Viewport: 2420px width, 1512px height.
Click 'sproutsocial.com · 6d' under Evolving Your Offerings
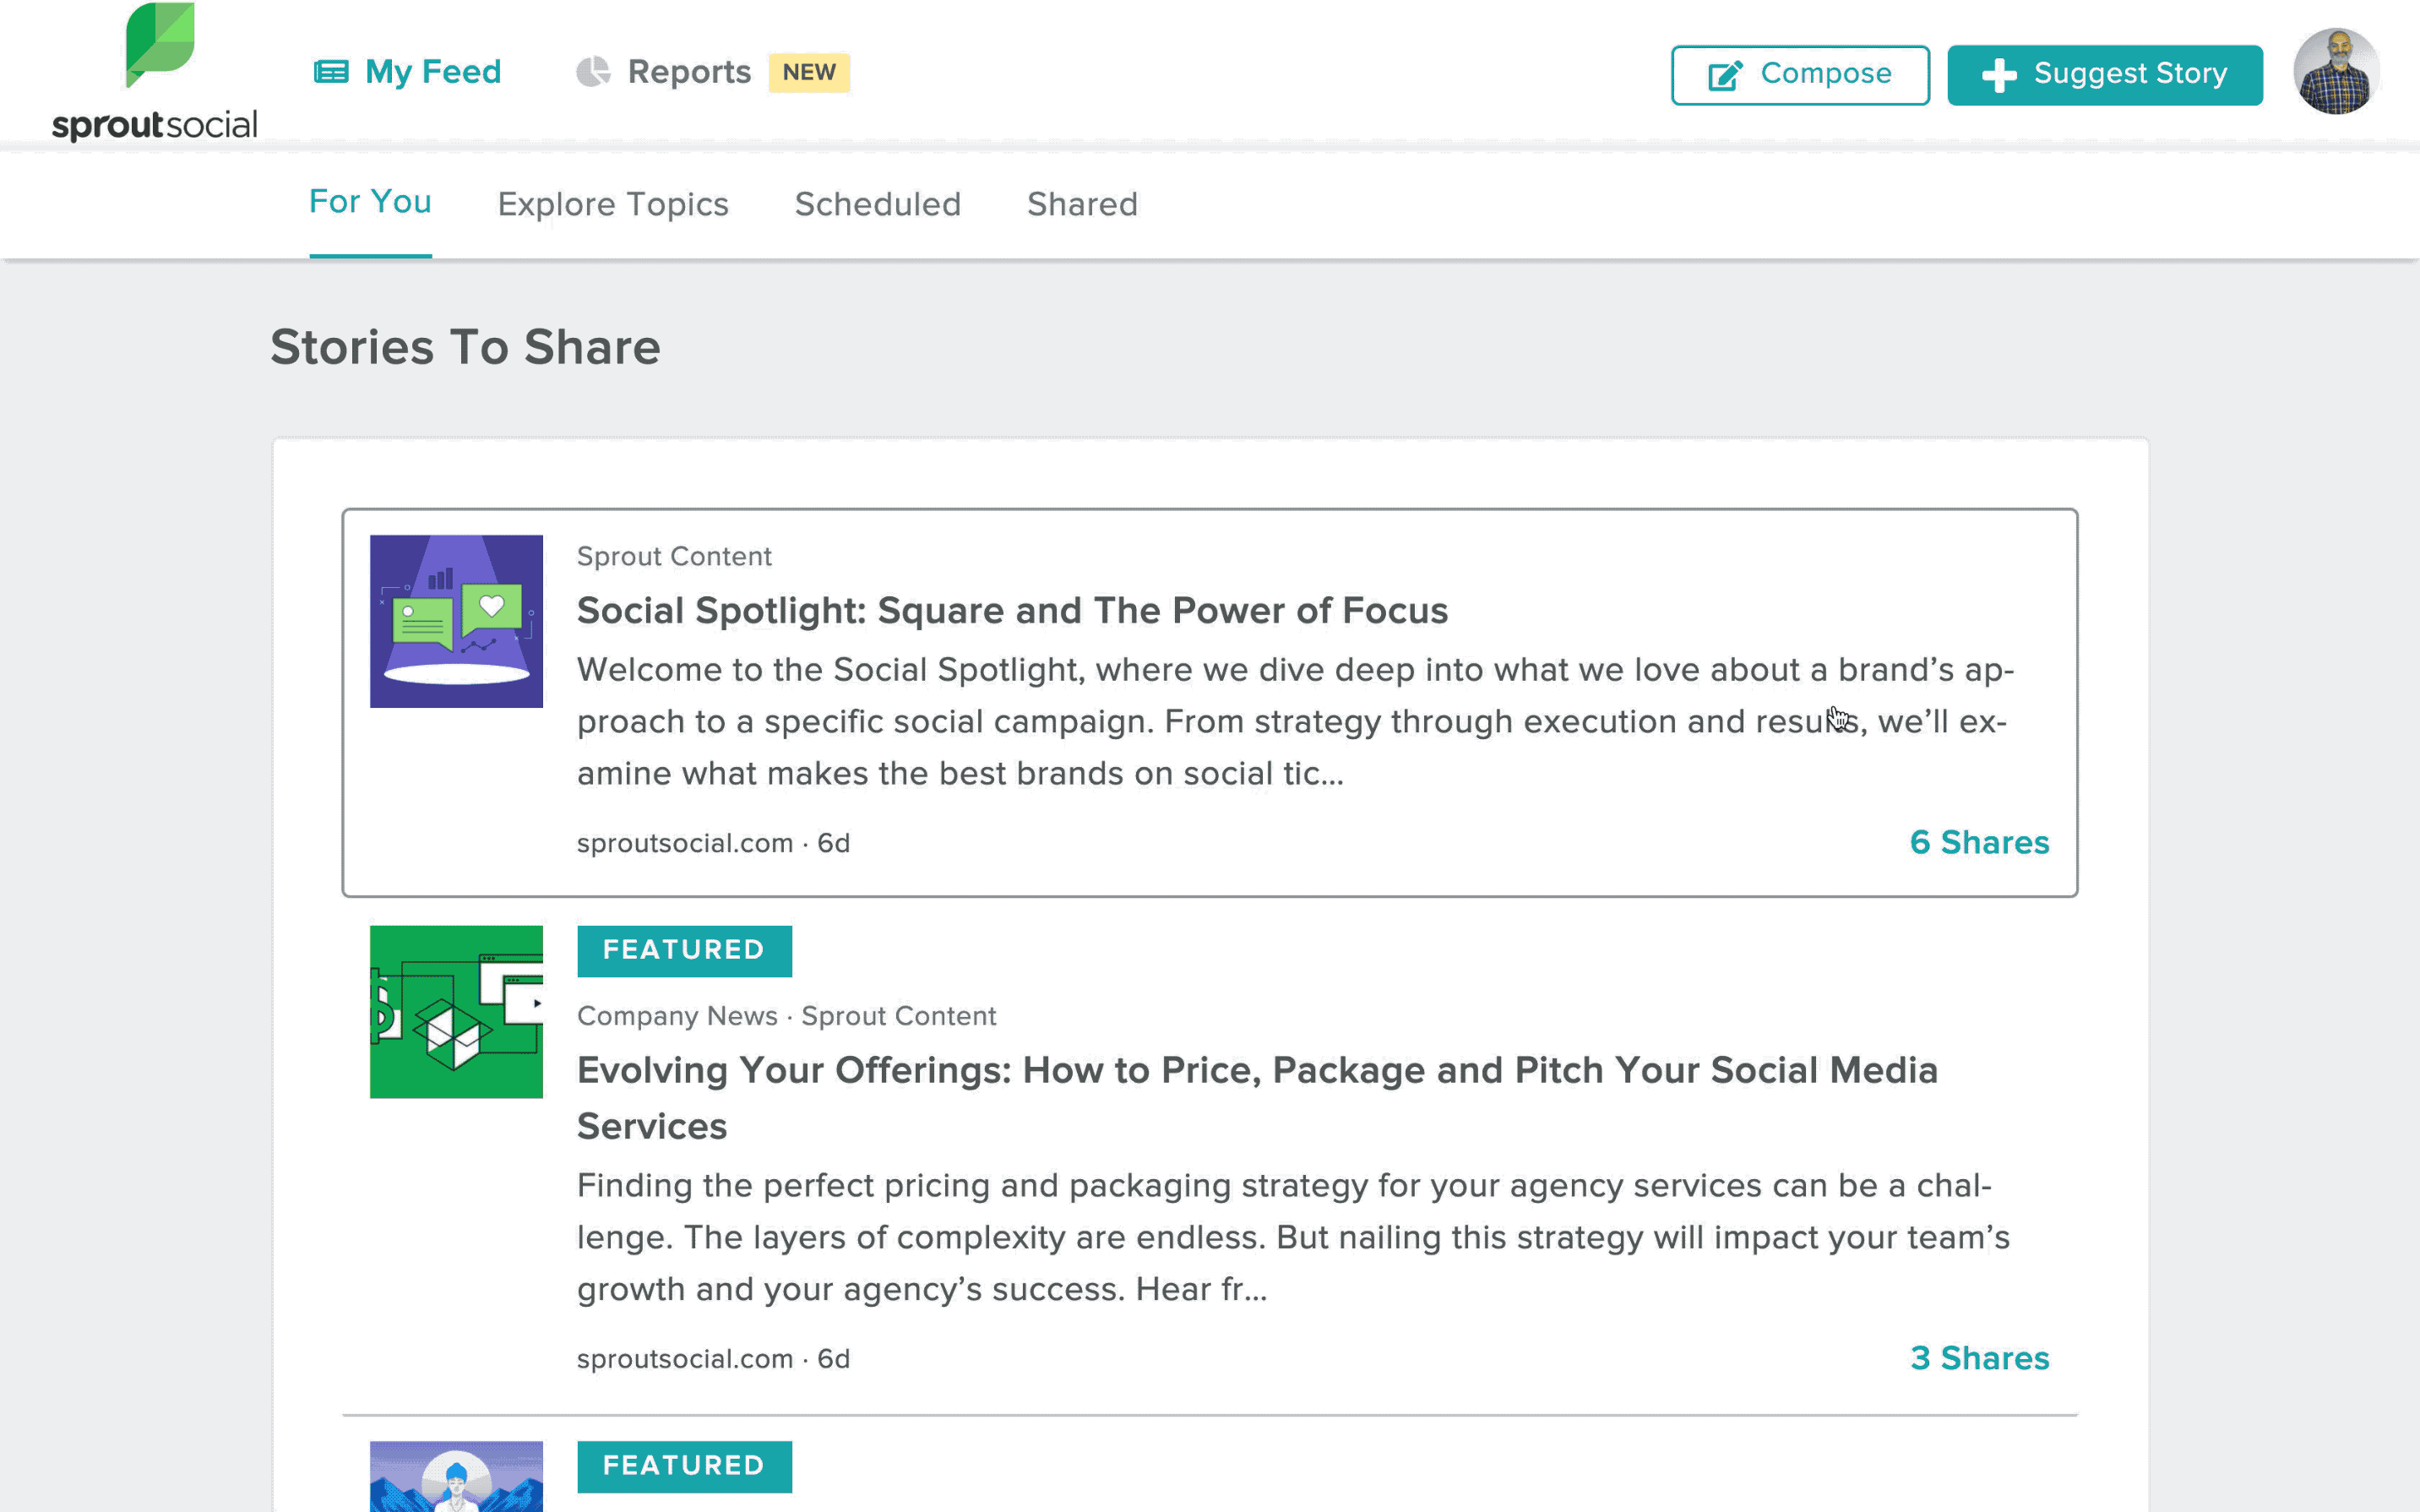click(x=713, y=1359)
